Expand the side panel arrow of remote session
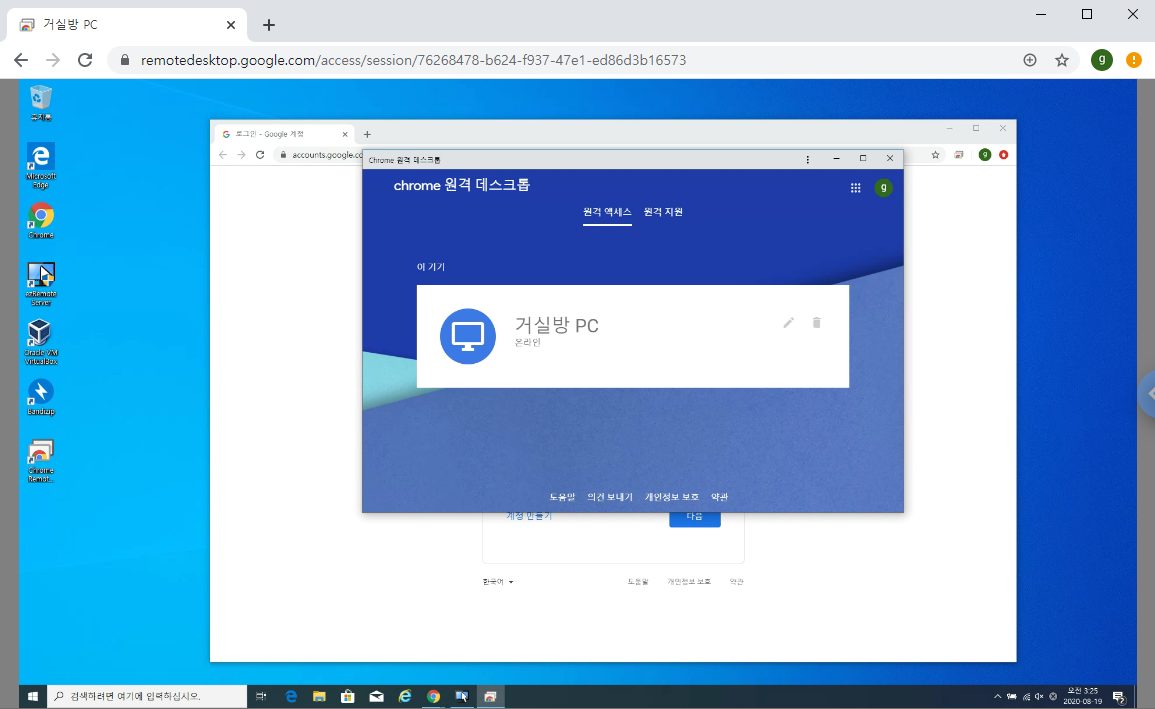 tap(1147, 394)
